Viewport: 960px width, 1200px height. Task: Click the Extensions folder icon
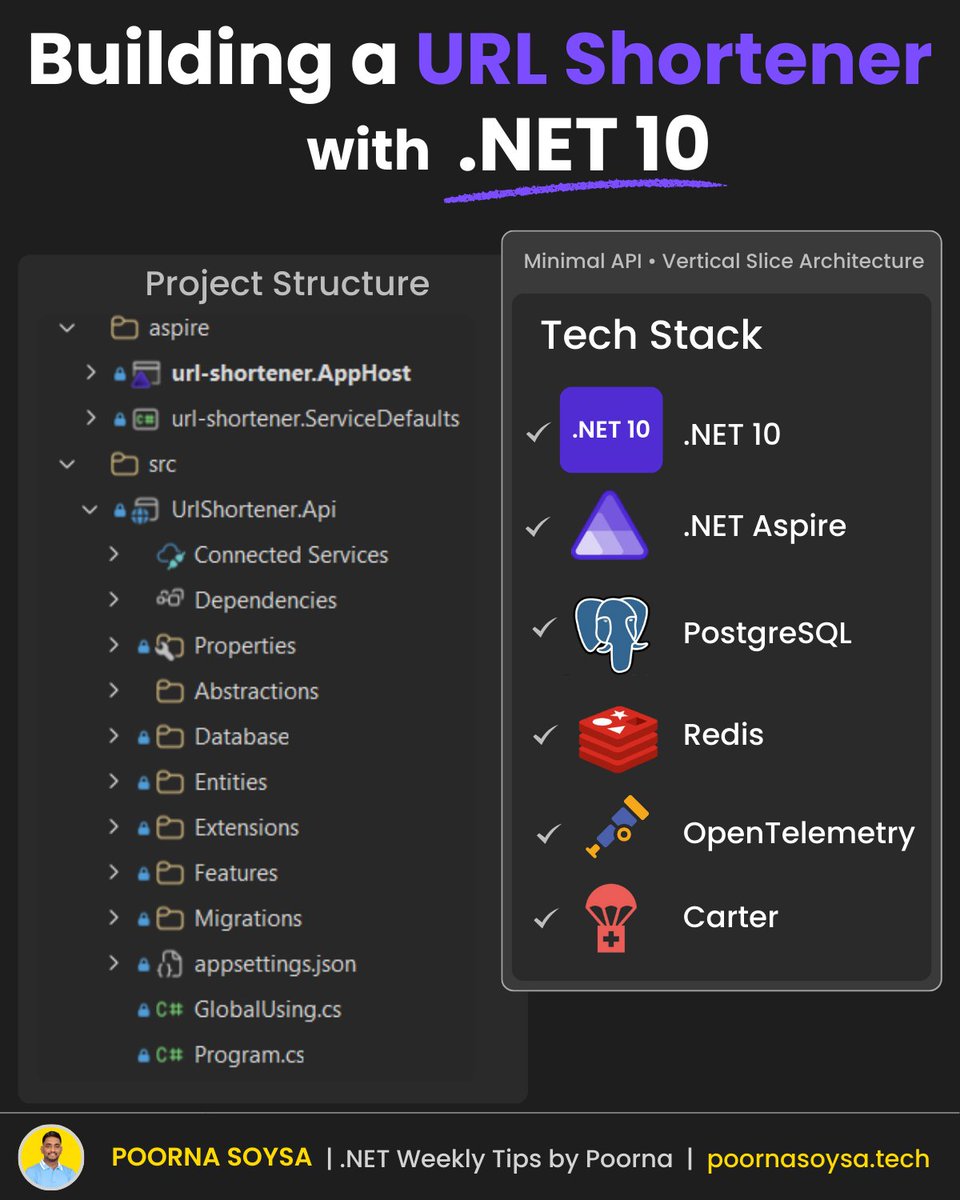pyautogui.click(x=170, y=827)
